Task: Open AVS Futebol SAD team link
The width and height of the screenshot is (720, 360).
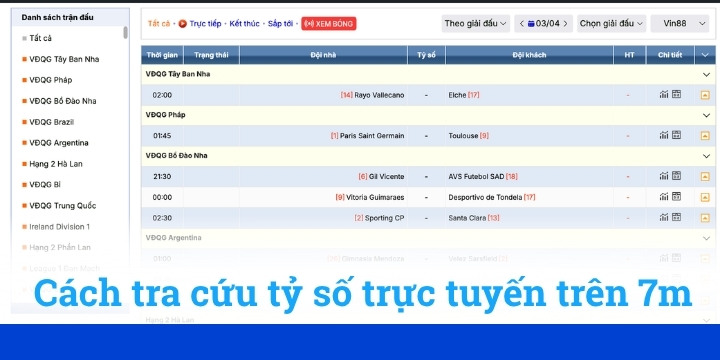Action: tap(476, 177)
